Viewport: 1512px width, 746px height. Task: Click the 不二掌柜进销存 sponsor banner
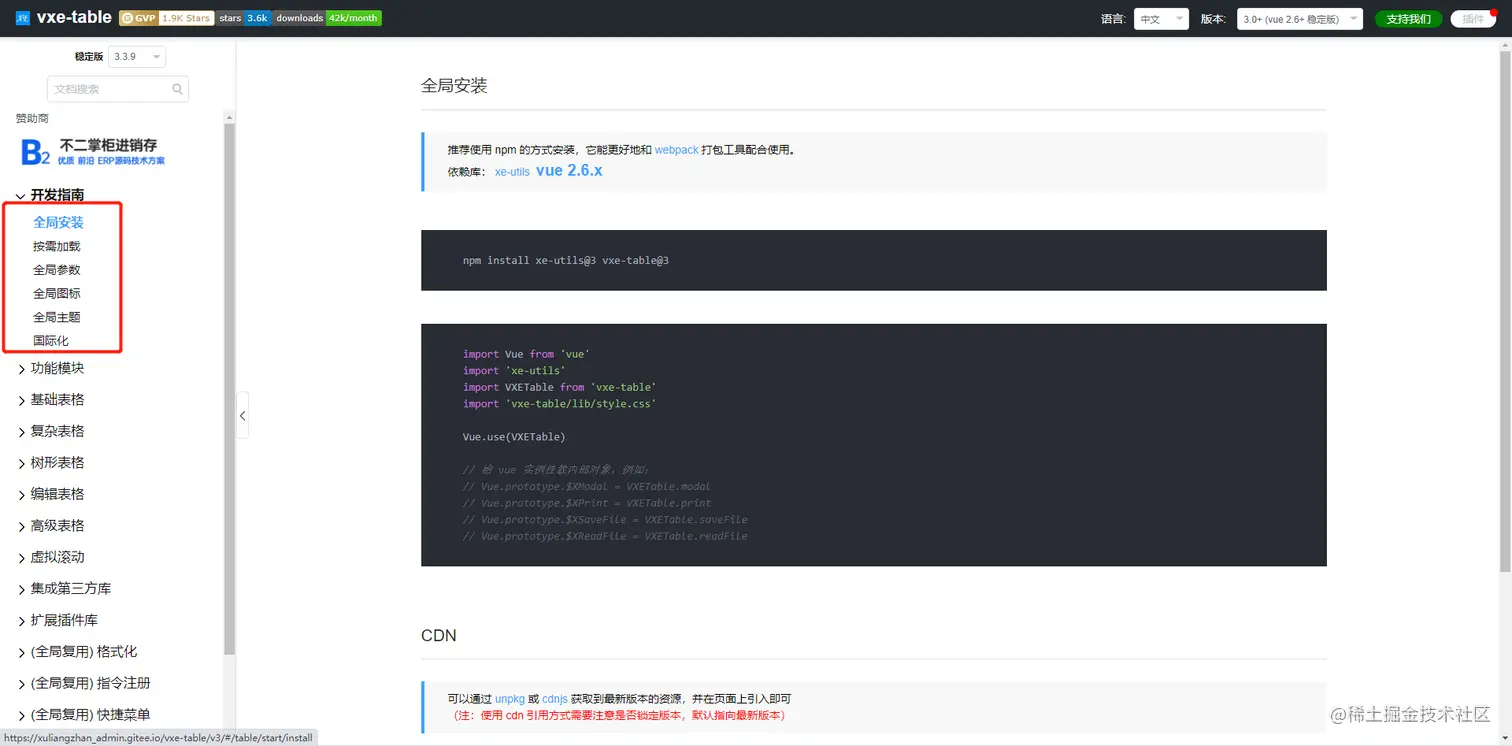pos(94,152)
